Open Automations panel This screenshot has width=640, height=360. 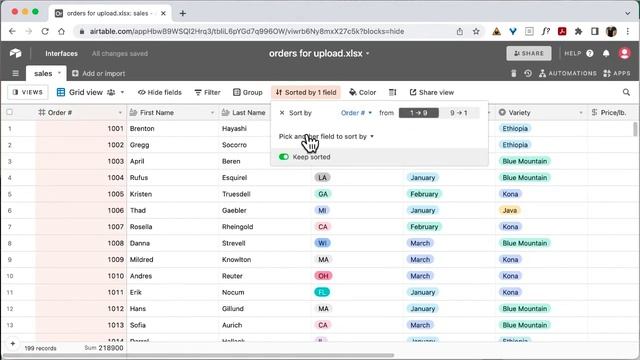pyautogui.click(x=568, y=73)
